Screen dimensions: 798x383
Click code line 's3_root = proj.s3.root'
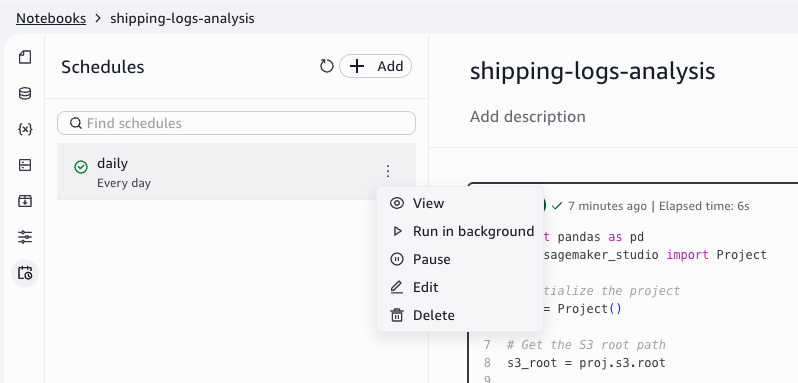click(x=586, y=363)
